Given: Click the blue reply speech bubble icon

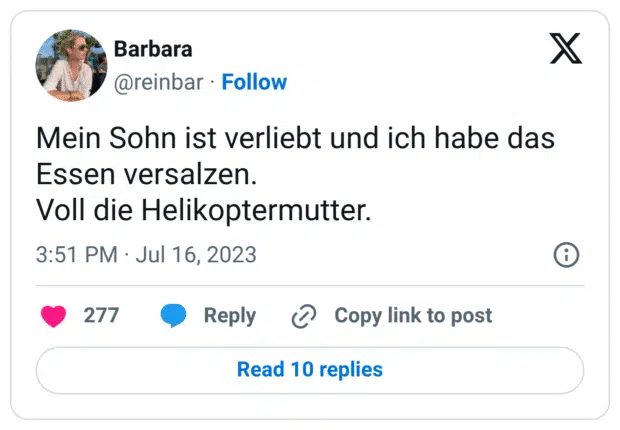Looking at the screenshot, I should point(174,316).
